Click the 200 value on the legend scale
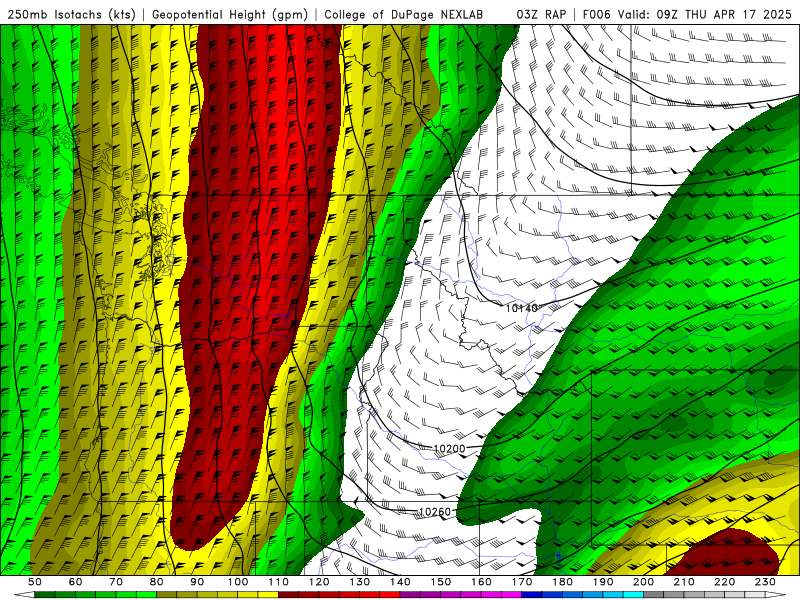 (643, 582)
